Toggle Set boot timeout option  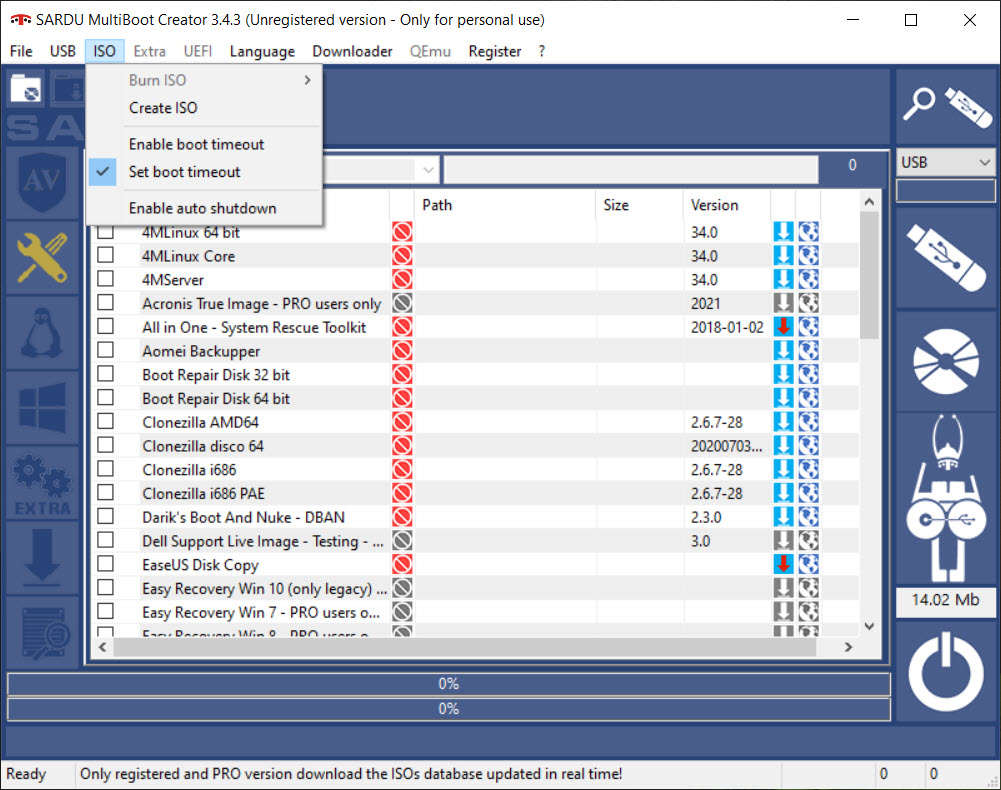point(204,172)
